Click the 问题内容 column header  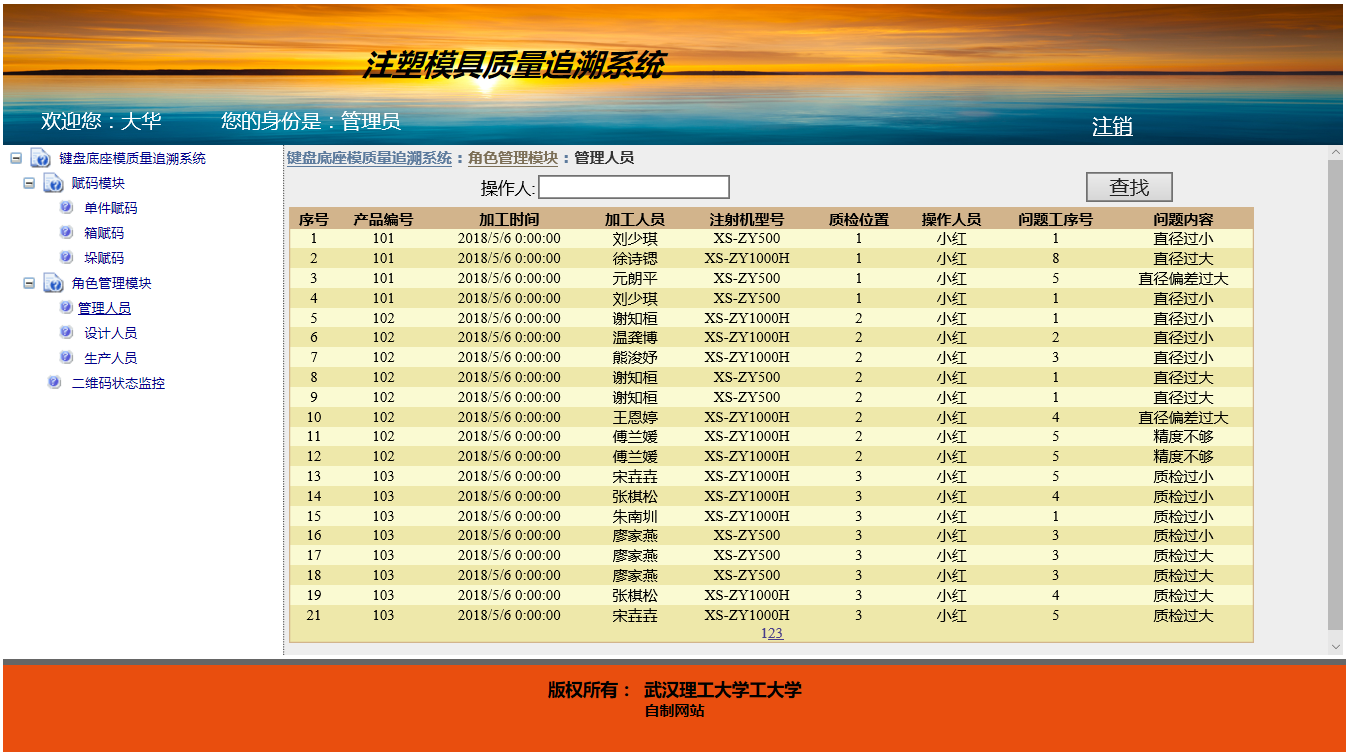click(1183, 219)
